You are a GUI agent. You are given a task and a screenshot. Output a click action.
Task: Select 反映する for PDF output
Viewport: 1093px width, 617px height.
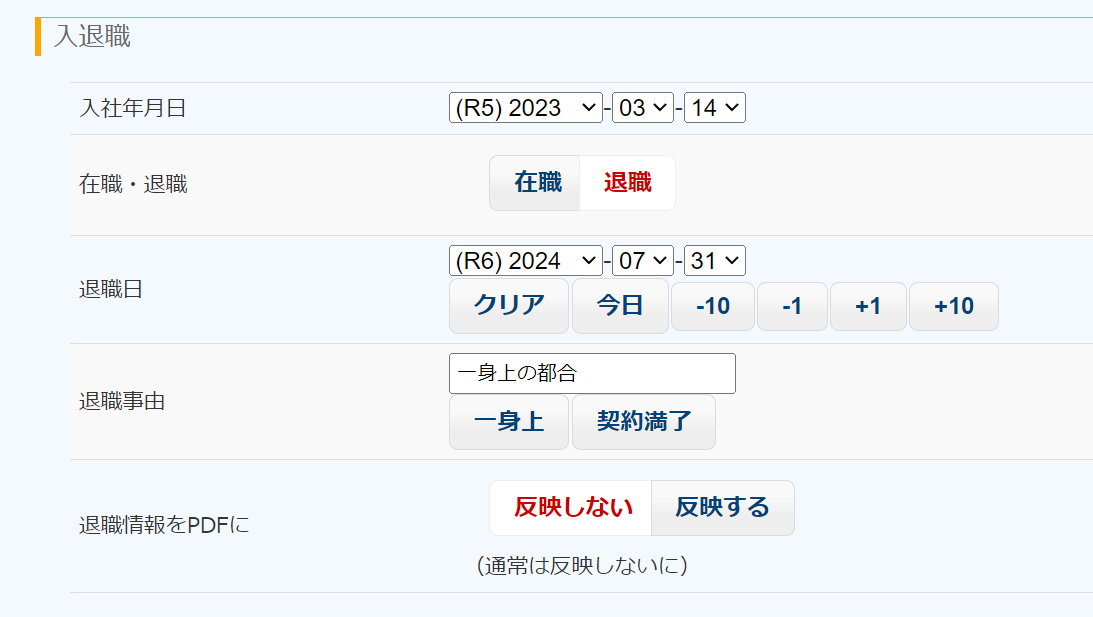(x=722, y=508)
